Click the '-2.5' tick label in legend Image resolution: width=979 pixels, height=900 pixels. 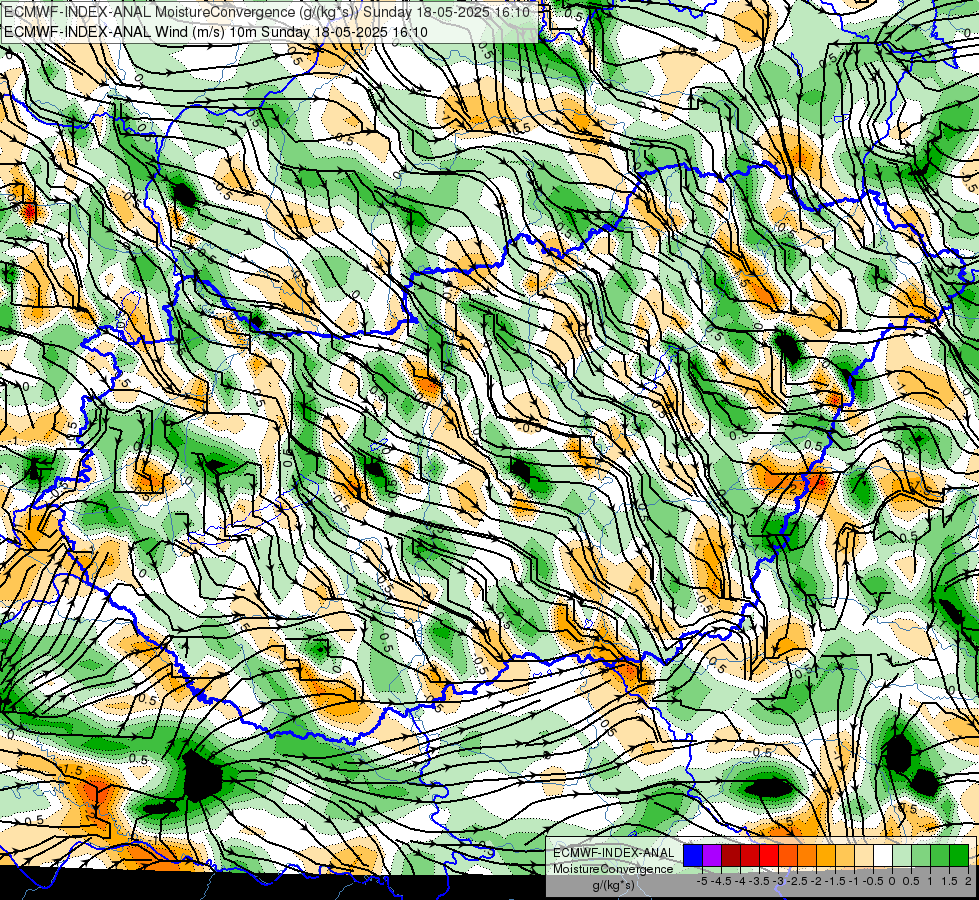[797, 881]
